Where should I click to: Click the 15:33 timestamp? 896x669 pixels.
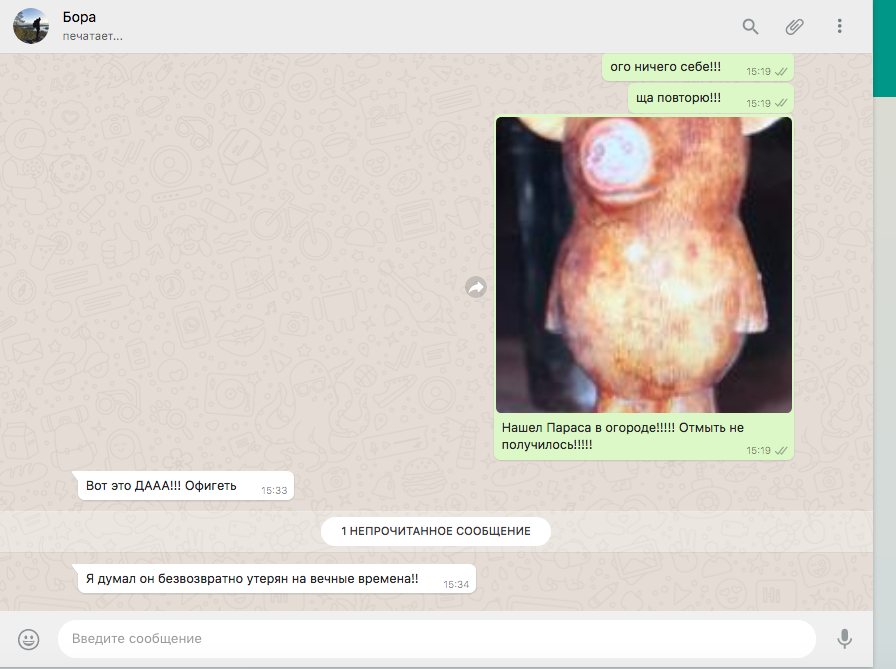[274, 491]
